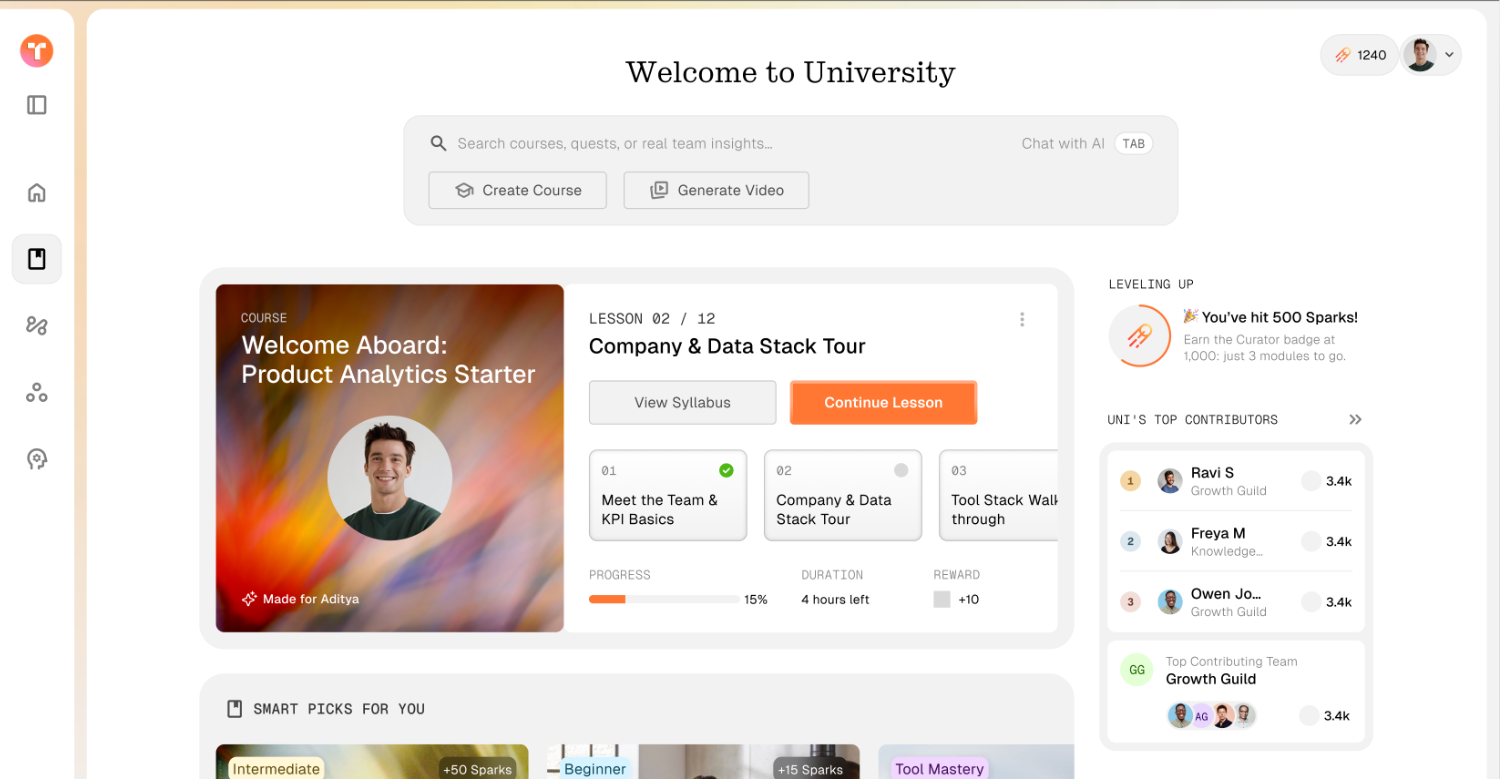Click Freya M avatar

click(1169, 541)
